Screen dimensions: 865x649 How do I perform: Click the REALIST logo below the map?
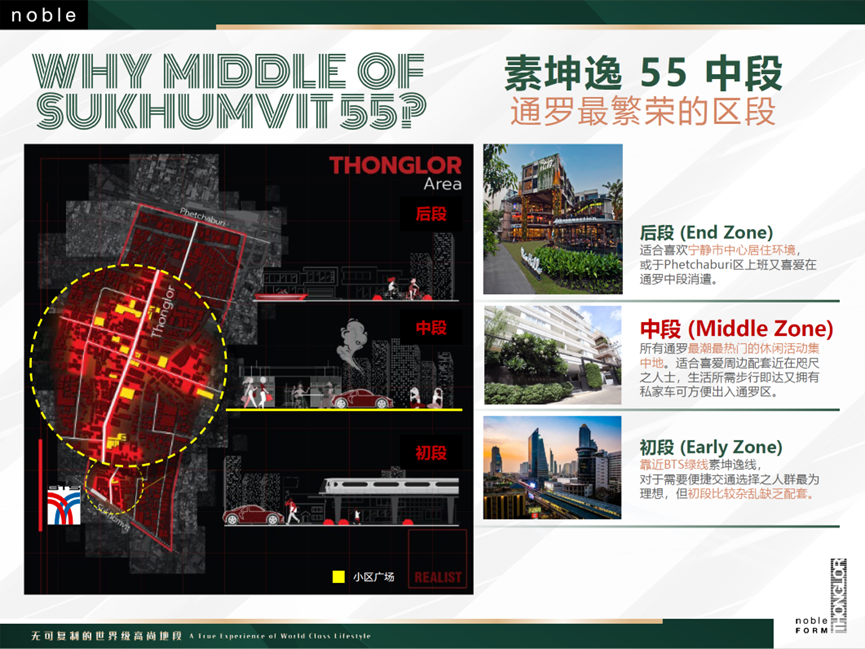pyautogui.click(x=438, y=576)
